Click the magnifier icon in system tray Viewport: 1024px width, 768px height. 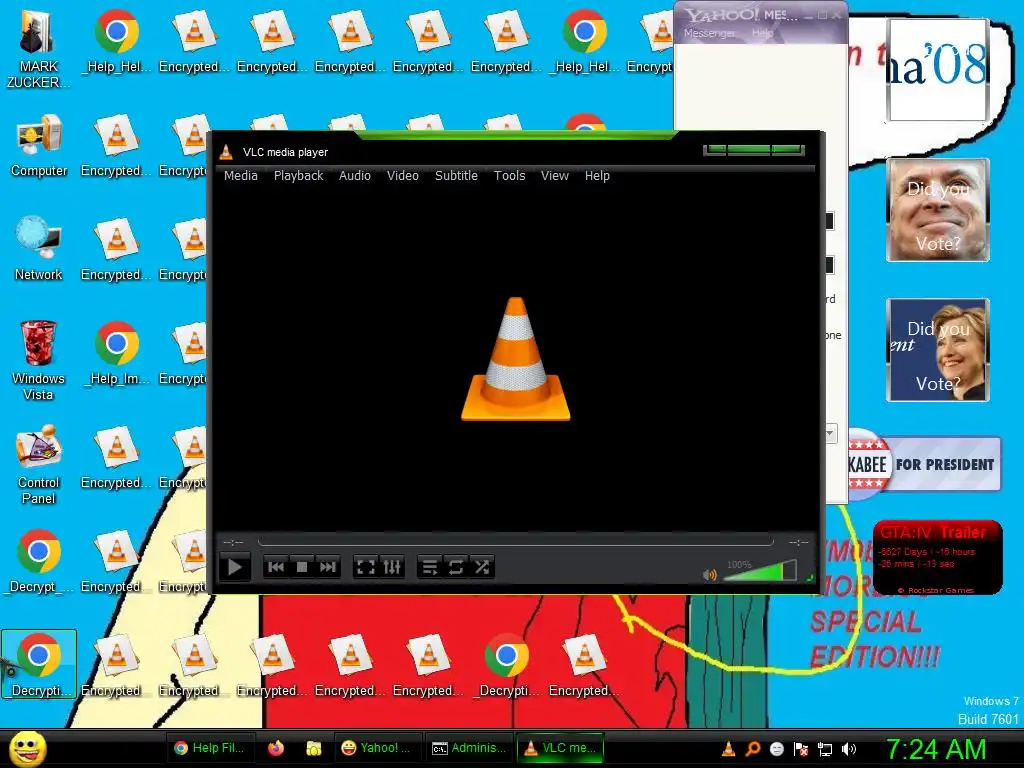753,749
